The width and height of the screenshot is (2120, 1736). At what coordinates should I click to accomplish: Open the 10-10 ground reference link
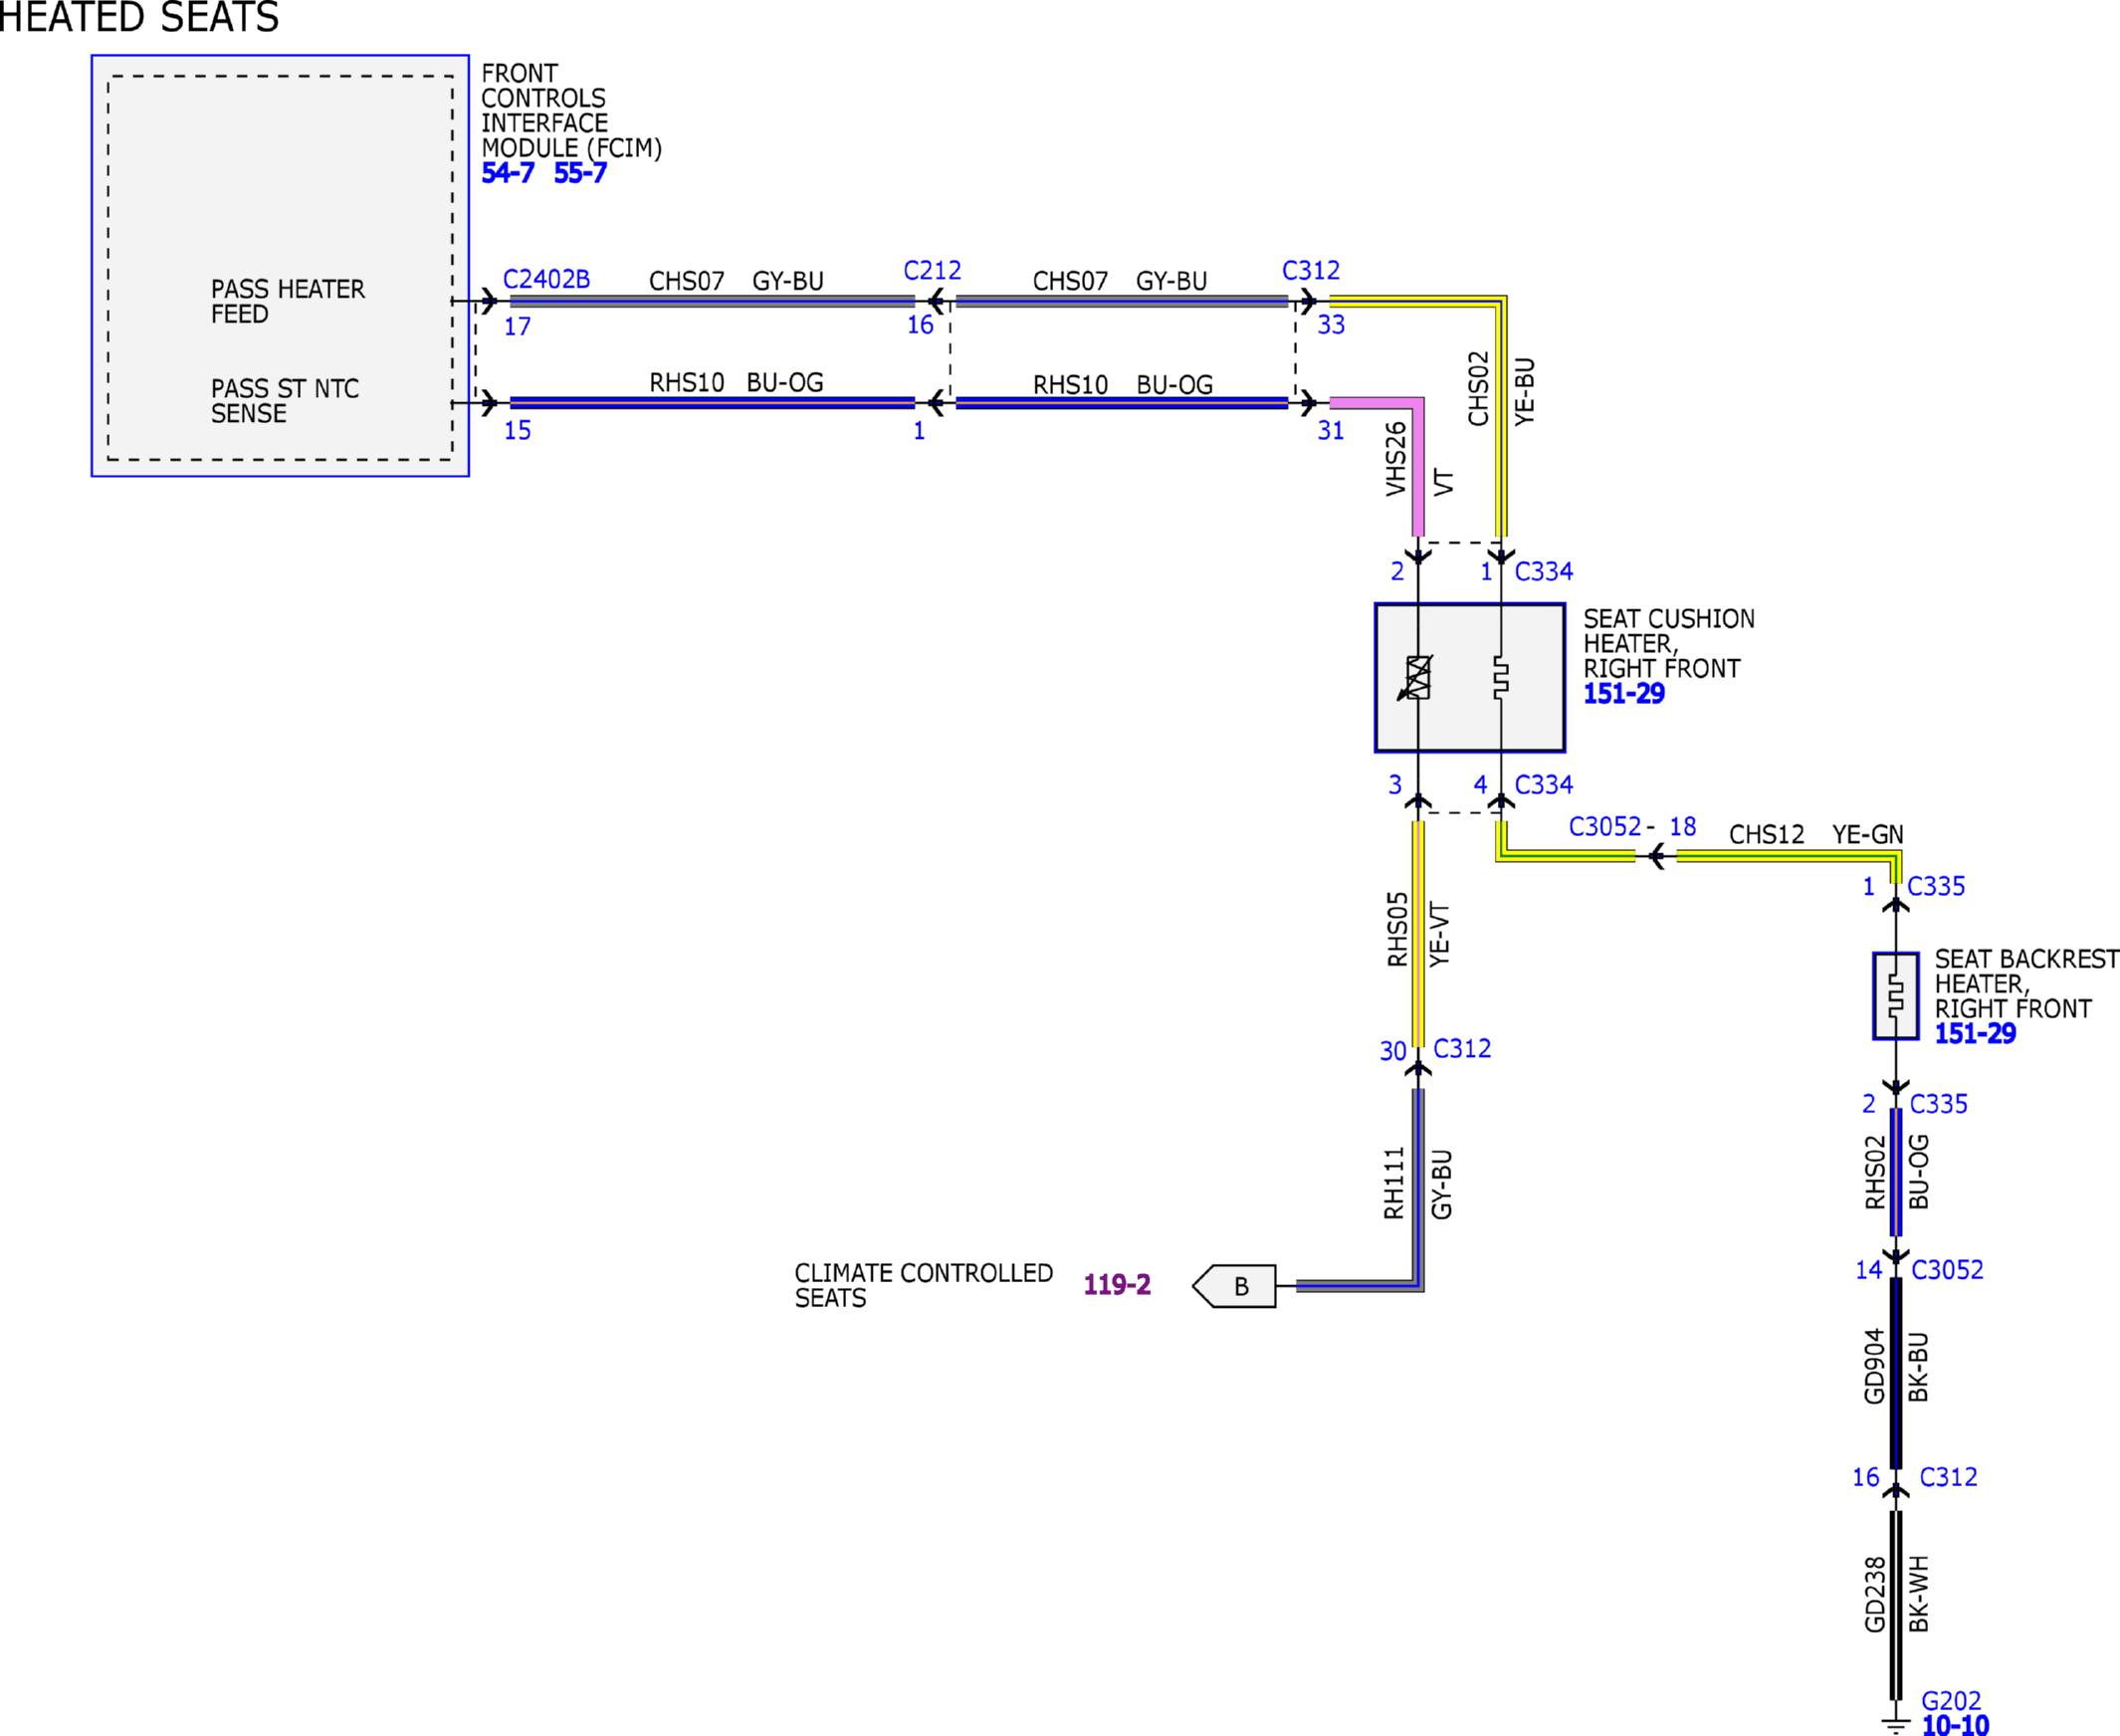(1955, 1725)
